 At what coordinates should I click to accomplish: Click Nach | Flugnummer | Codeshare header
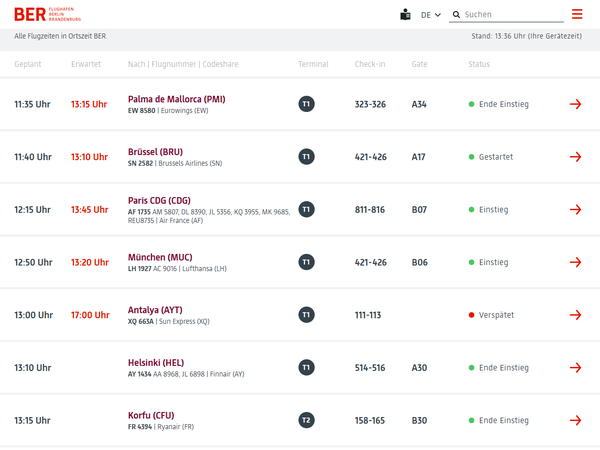183,64
